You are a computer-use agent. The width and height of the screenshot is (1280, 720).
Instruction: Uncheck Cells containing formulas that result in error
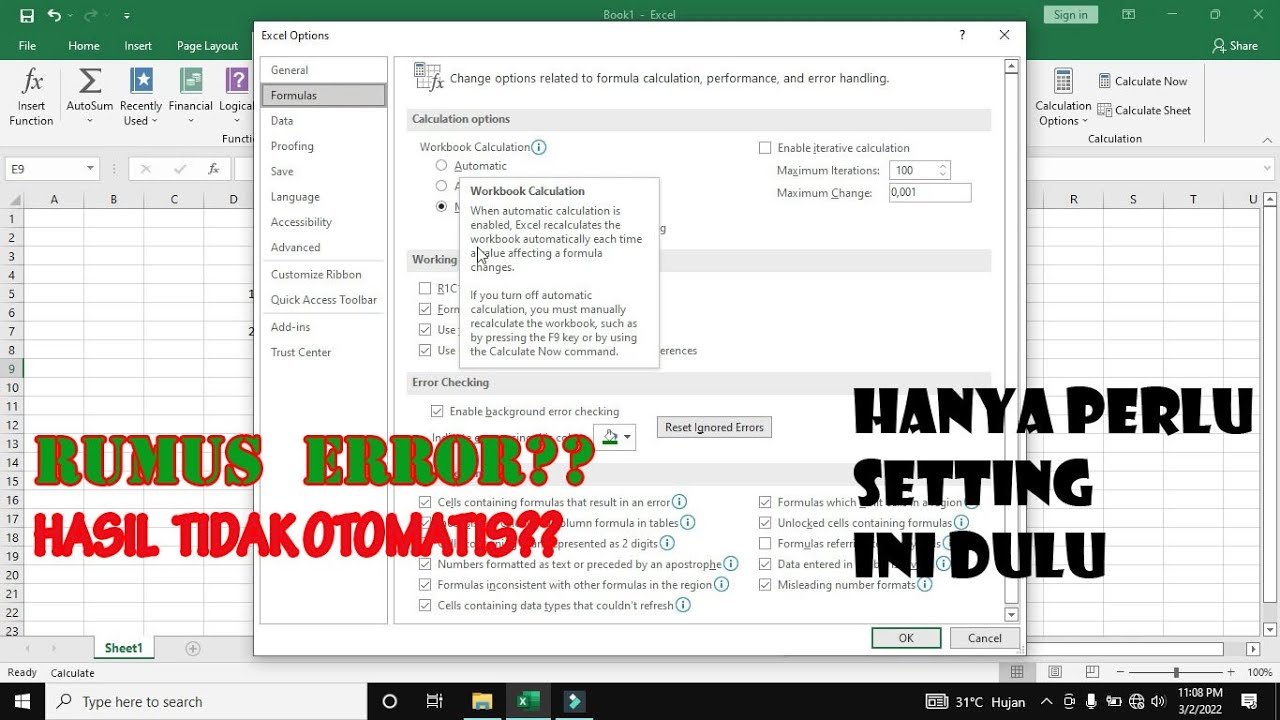click(425, 502)
